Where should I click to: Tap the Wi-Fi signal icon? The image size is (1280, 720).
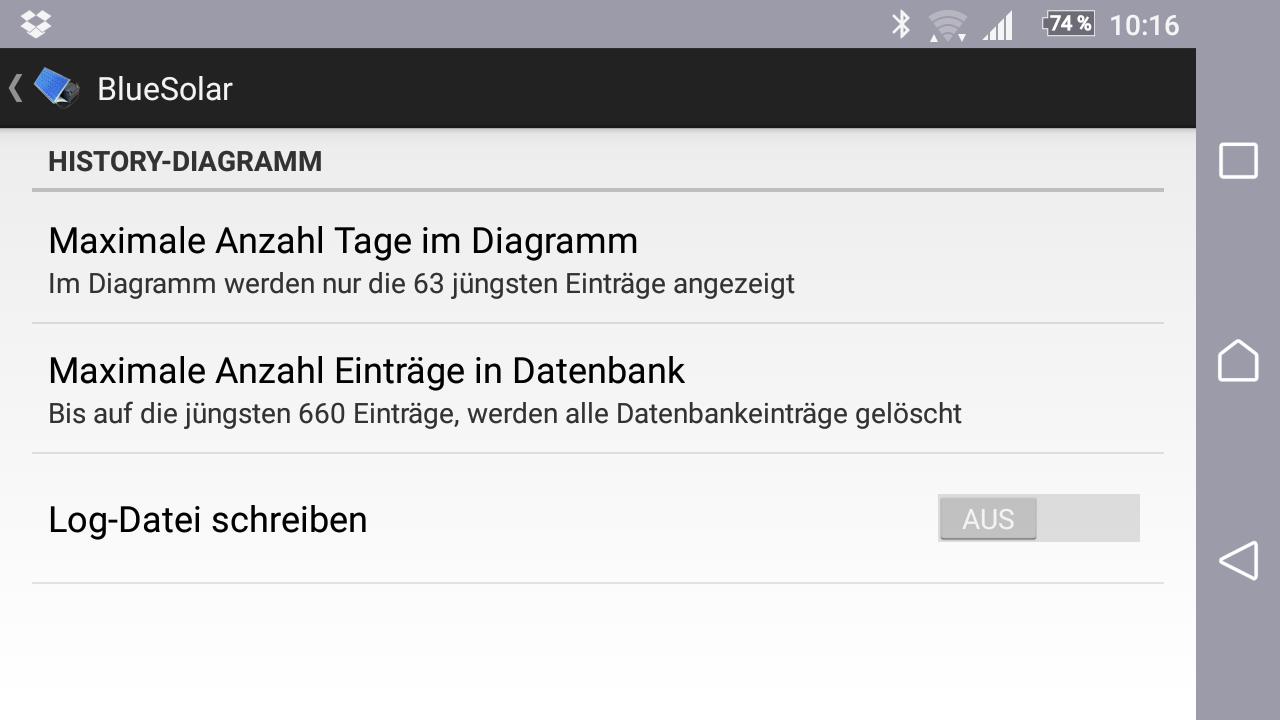(946, 25)
